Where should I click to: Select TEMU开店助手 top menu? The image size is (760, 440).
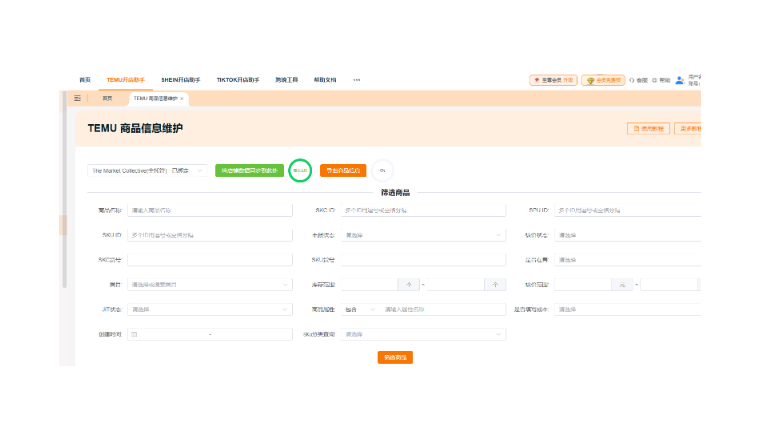coord(126,80)
